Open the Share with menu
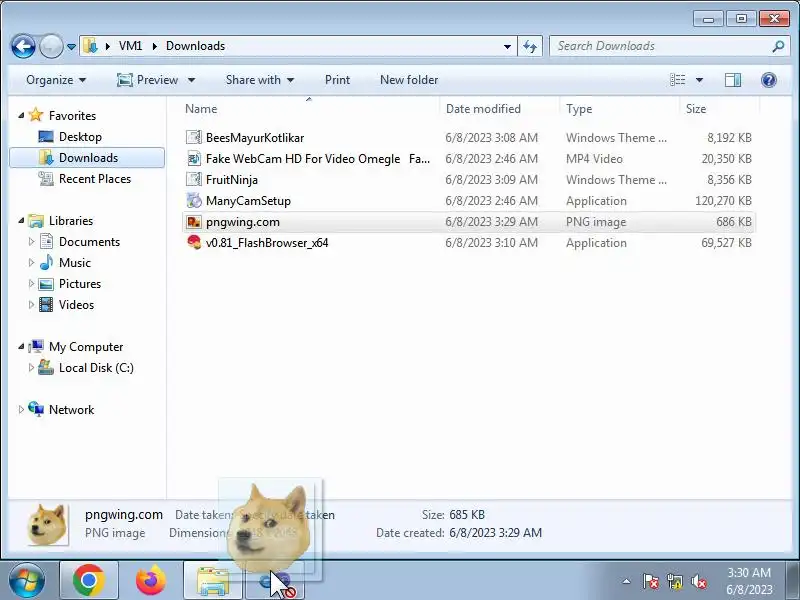The image size is (800, 600). tap(260, 80)
